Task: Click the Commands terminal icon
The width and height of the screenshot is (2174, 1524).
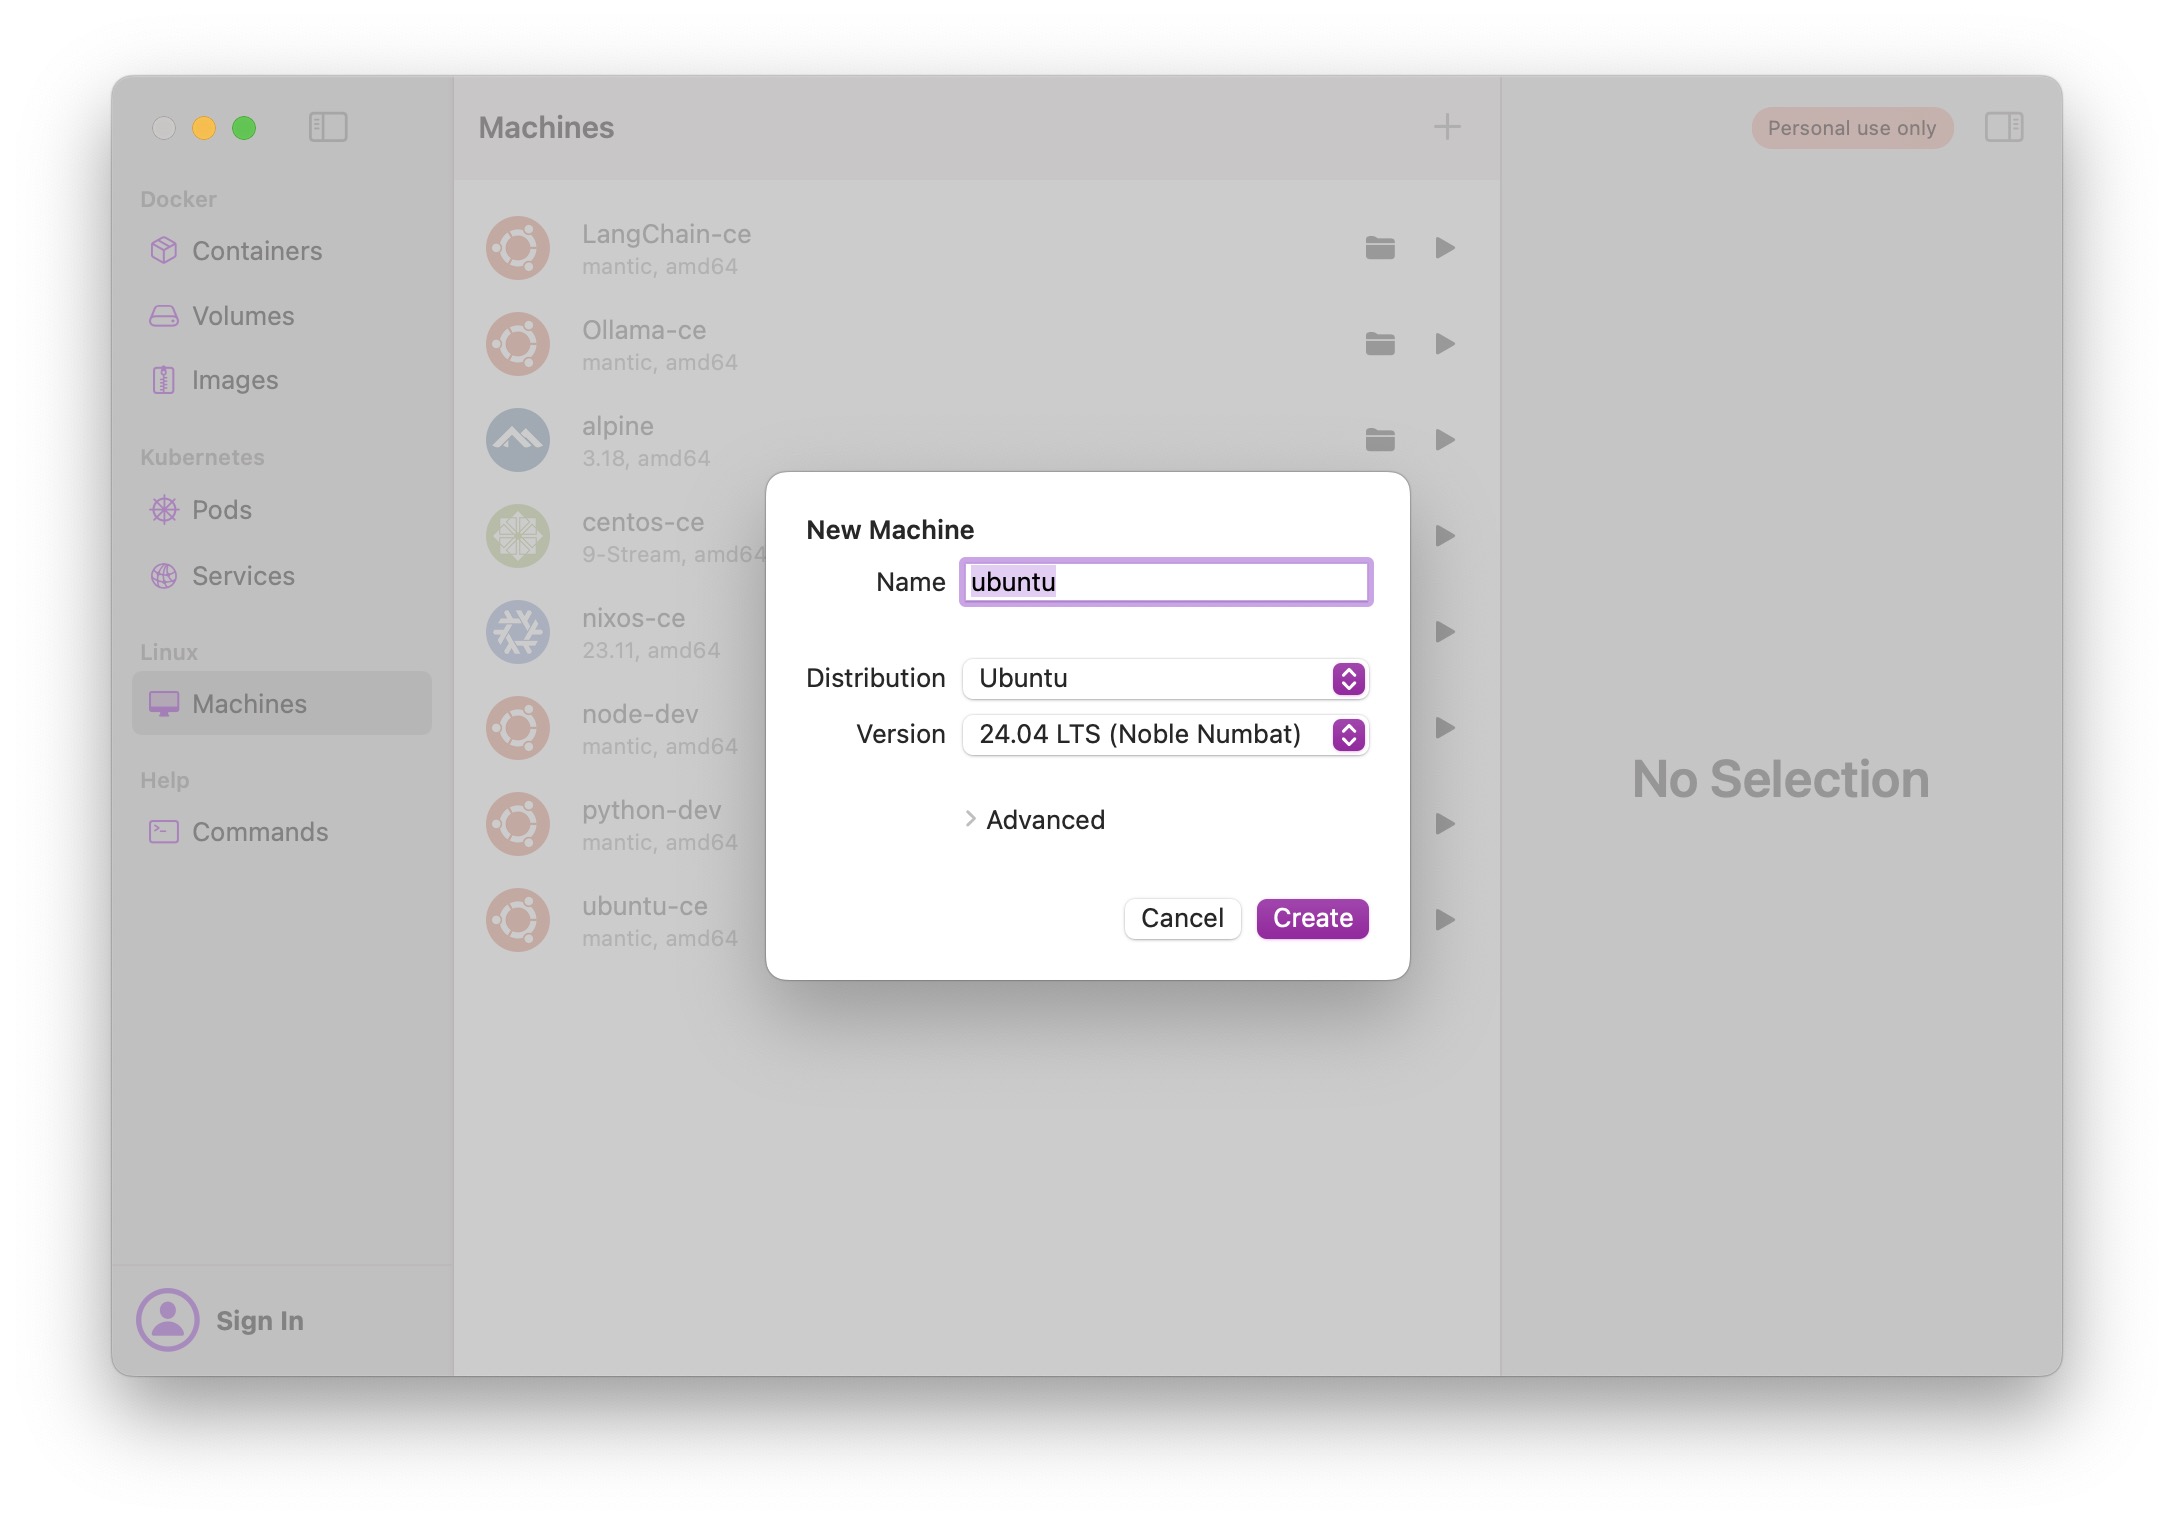Action: pyautogui.click(x=164, y=832)
